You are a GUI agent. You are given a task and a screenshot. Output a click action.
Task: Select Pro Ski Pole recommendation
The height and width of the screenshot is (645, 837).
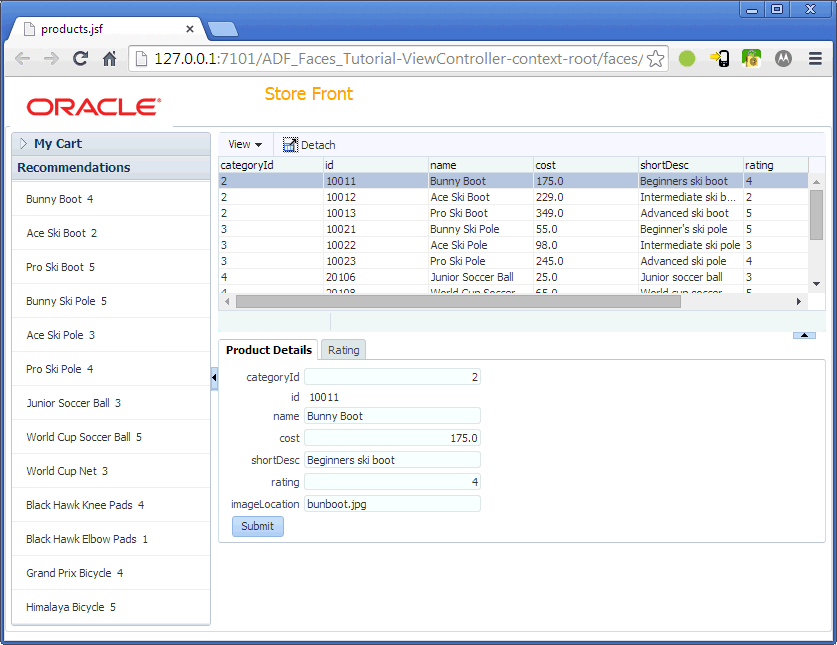click(x=111, y=369)
